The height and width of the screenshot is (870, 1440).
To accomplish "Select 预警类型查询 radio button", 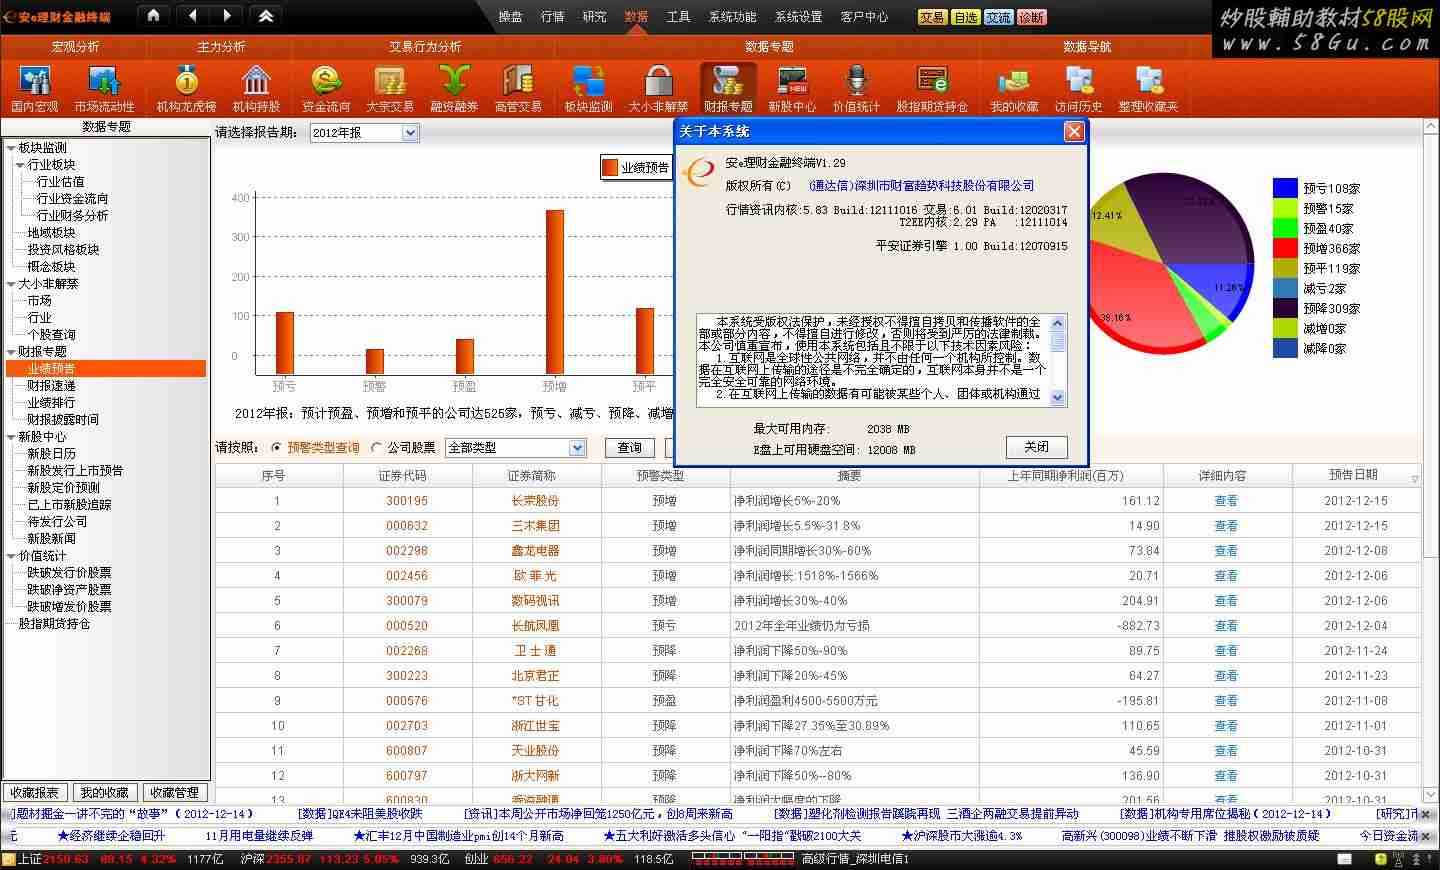I will [277, 448].
